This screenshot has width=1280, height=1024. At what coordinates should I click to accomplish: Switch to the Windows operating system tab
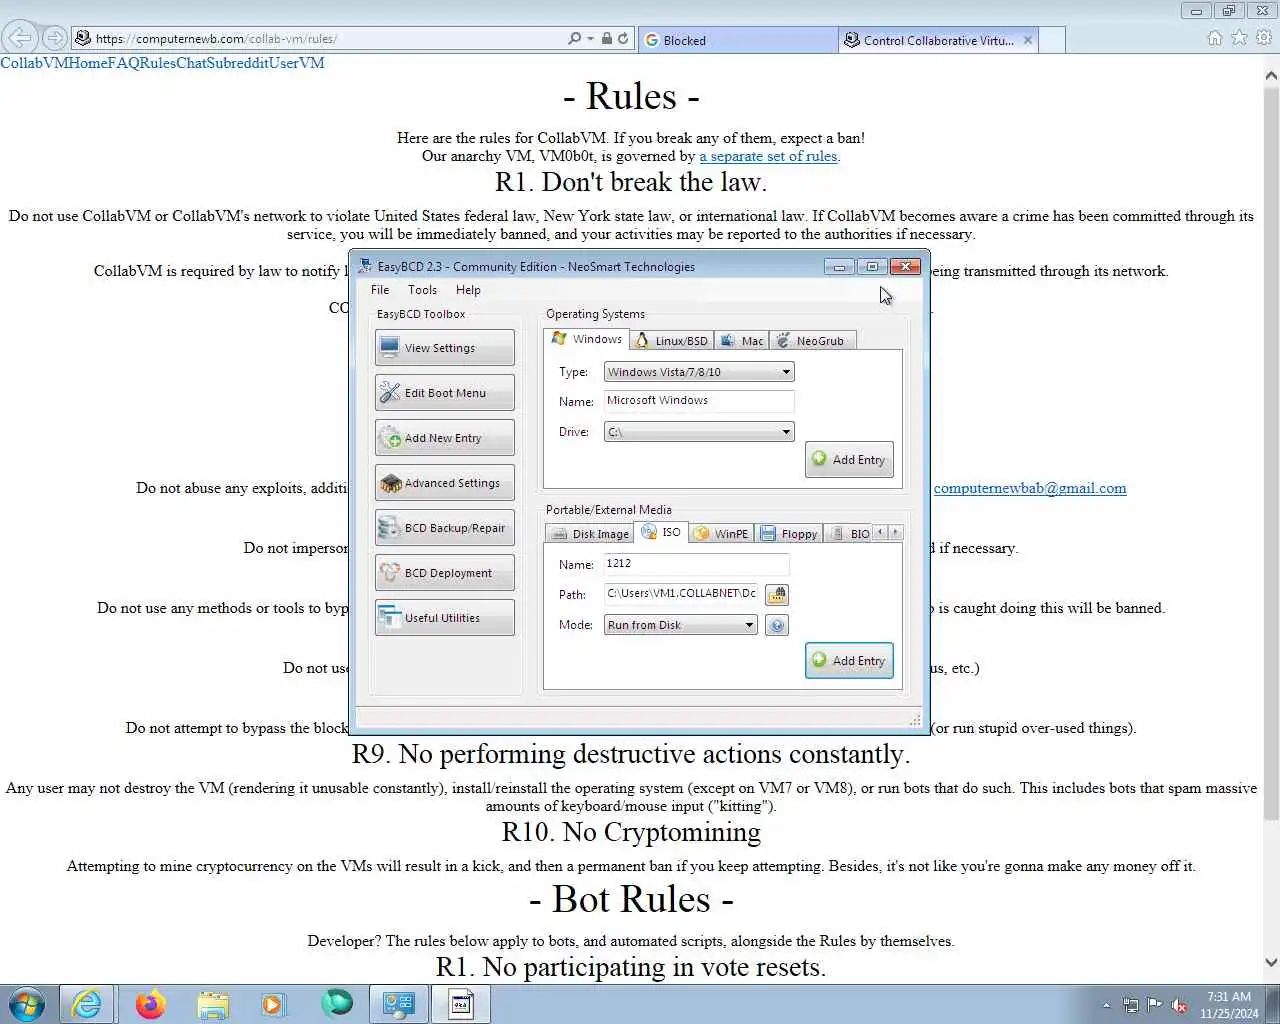pyautogui.click(x=587, y=339)
